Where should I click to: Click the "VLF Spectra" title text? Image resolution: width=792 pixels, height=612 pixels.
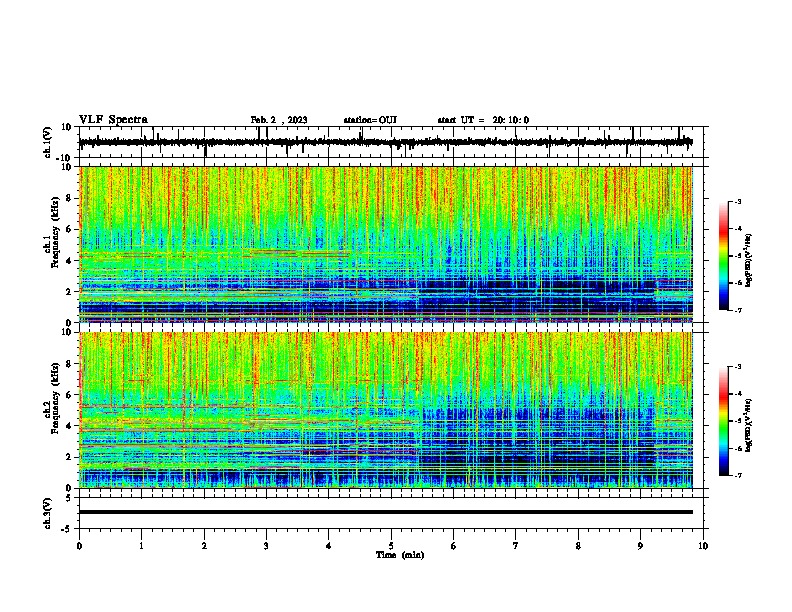[113, 120]
